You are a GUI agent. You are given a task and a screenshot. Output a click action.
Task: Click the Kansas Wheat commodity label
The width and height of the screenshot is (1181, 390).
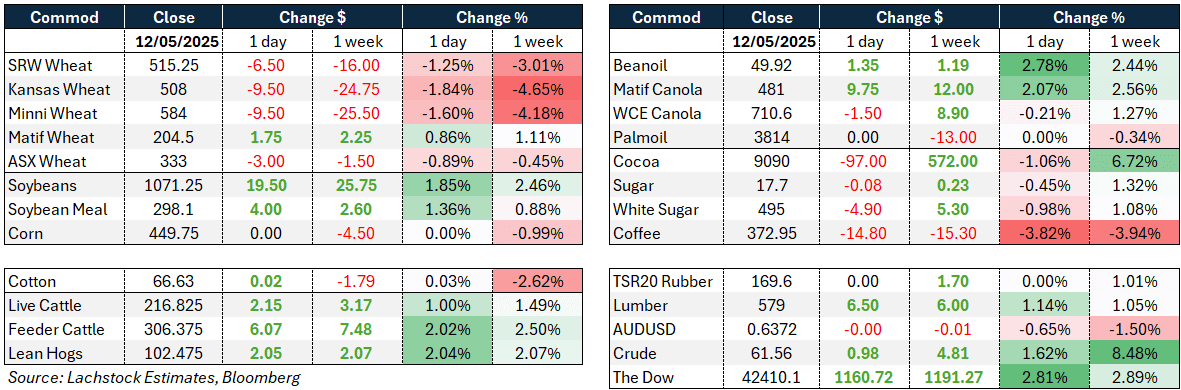tap(60, 90)
